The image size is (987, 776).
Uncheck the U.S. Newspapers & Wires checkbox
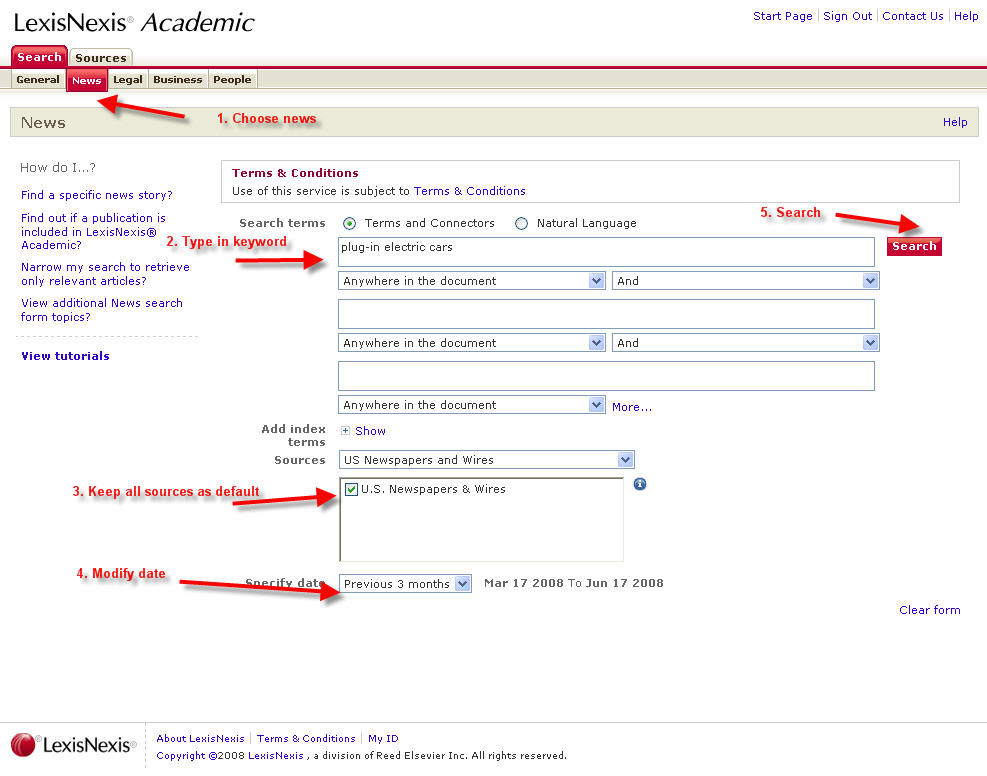(x=351, y=490)
